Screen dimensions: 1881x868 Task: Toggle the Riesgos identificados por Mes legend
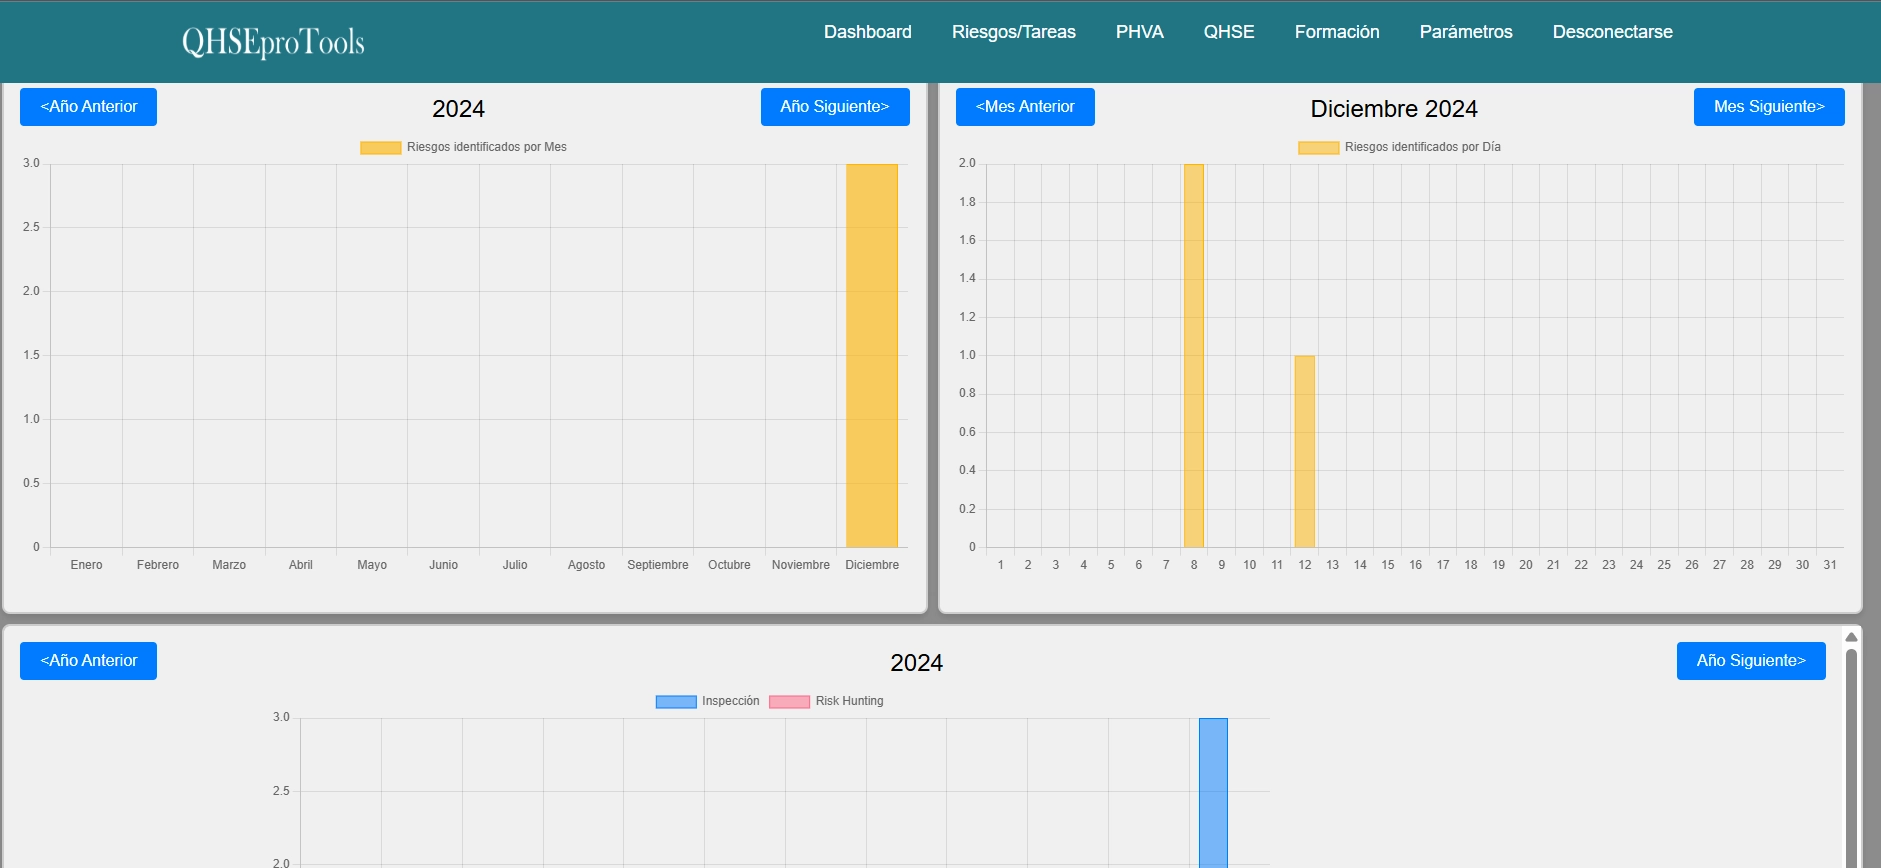[464, 147]
